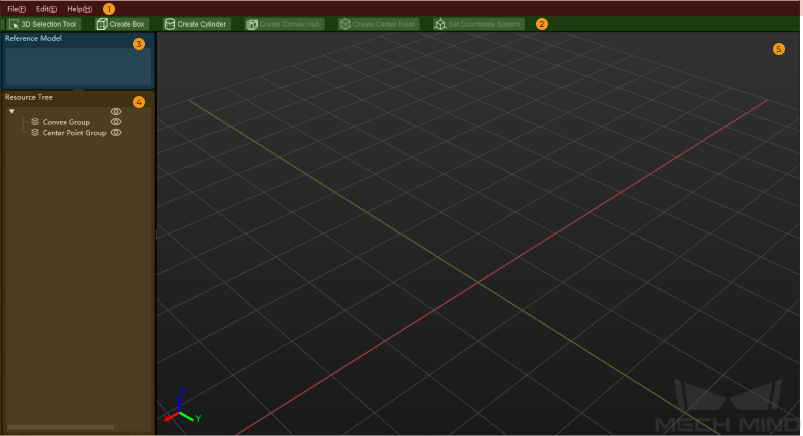The height and width of the screenshot is (436, 803).
Task: Select the Center Point Group tree item
Action: (x=74, y=133)
